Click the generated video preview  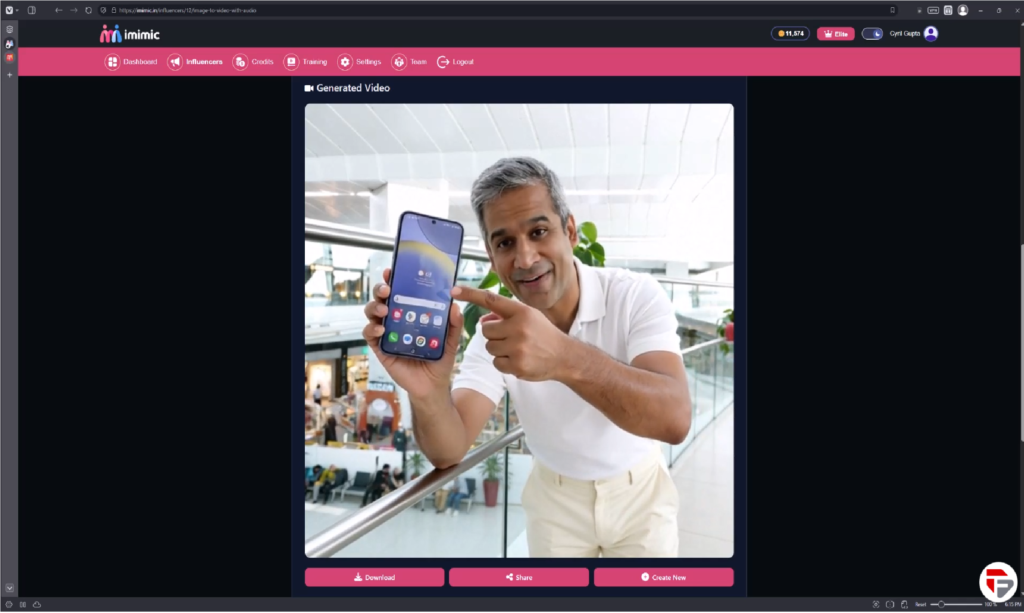(x=518, y=330)
